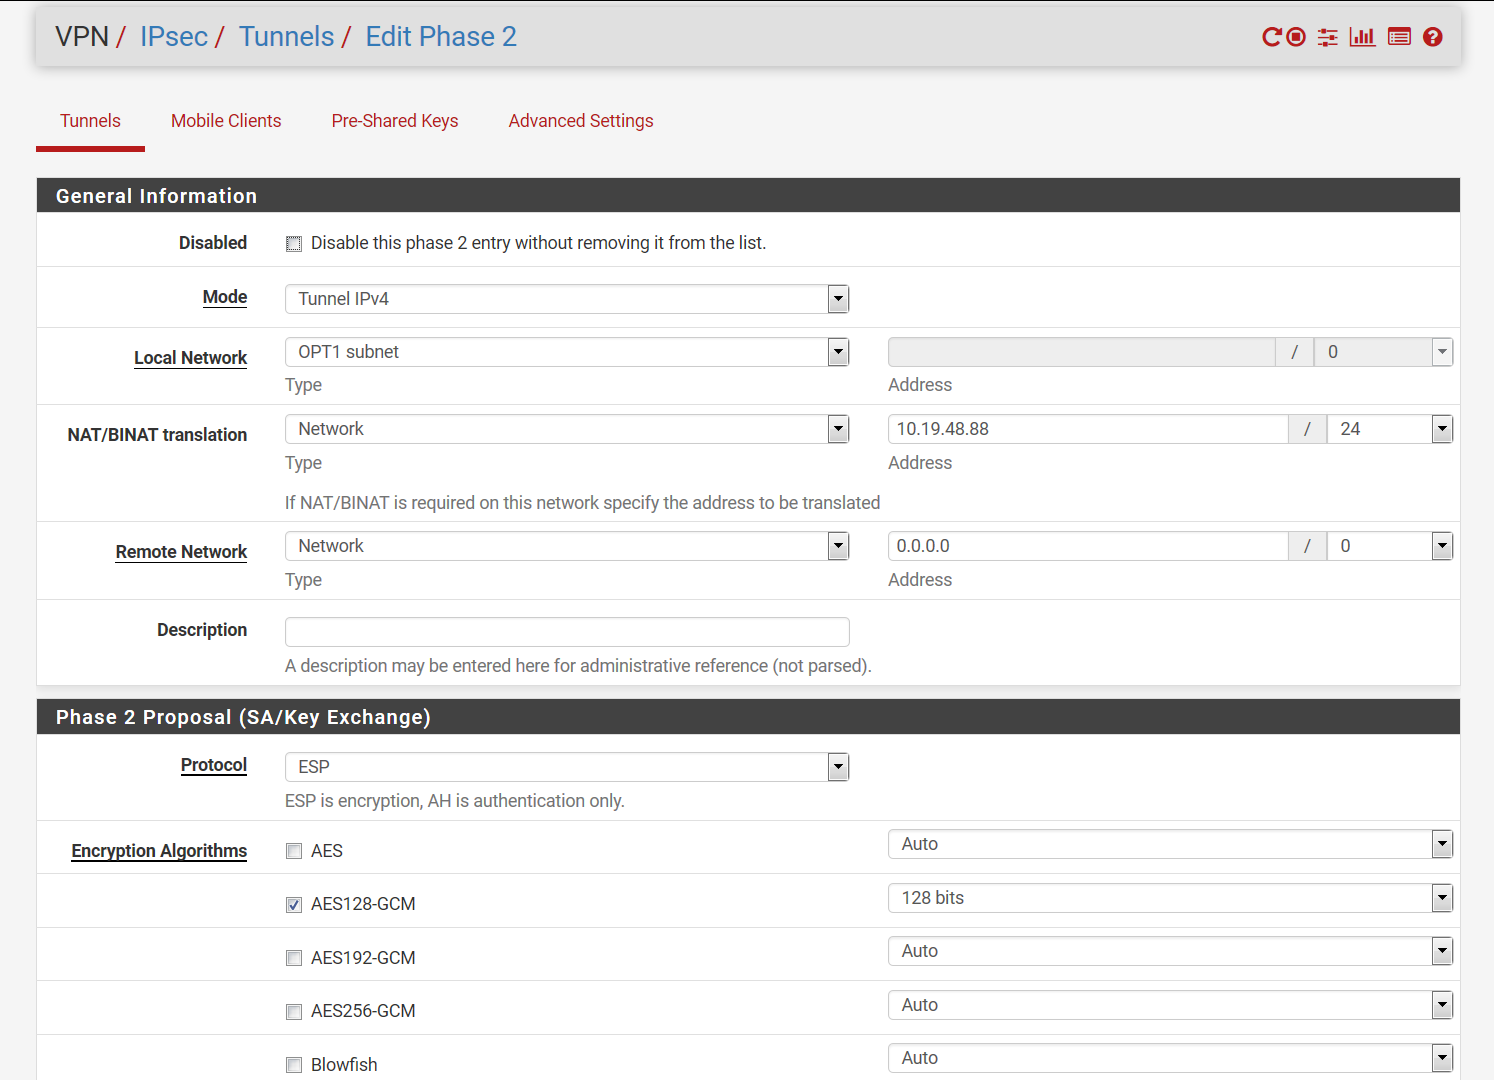Enable the AES encryption algorithm checkbox
1494x1080 pixels.
pos(294,851)
